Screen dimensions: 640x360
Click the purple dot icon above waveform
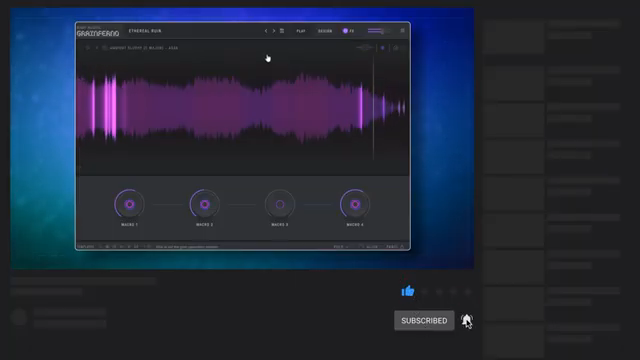pyautogui.click(x=382, y=48)
